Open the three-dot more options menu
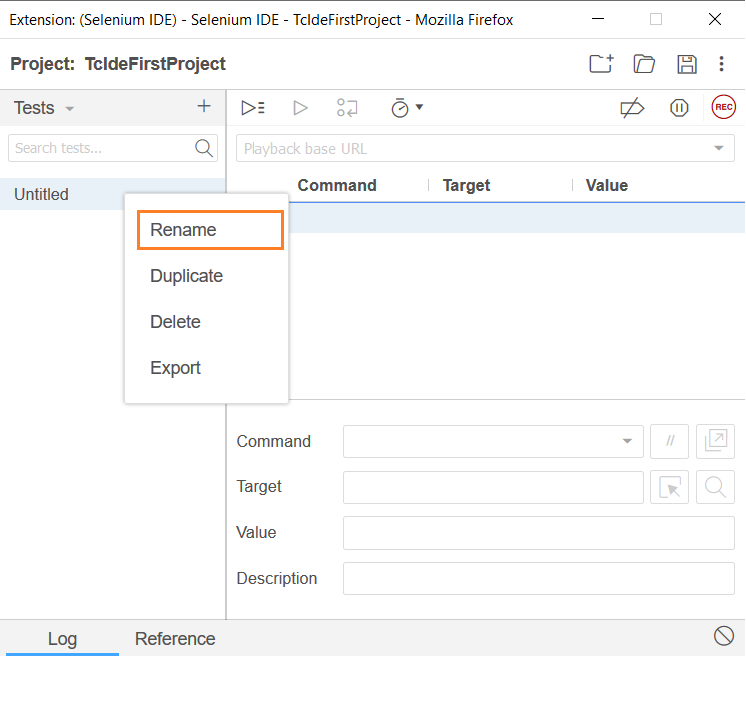 (721, 64)
